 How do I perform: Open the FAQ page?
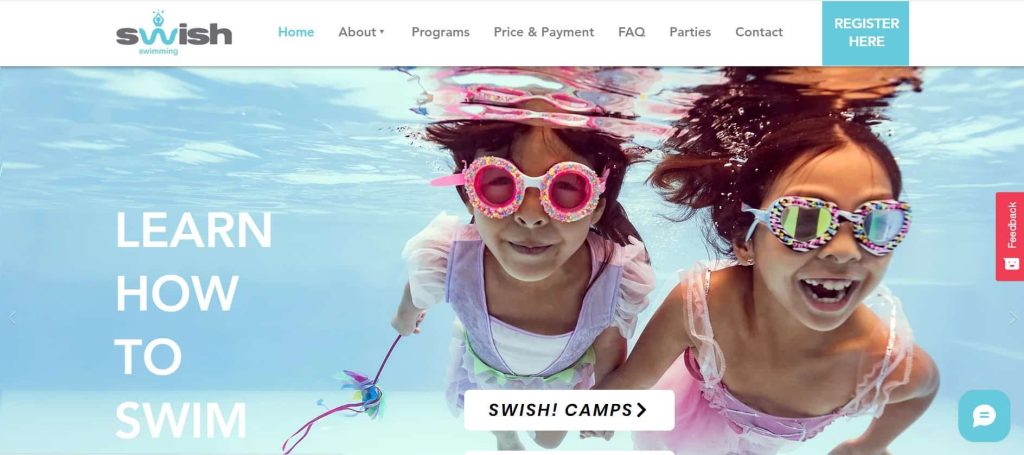coord(632,32)
